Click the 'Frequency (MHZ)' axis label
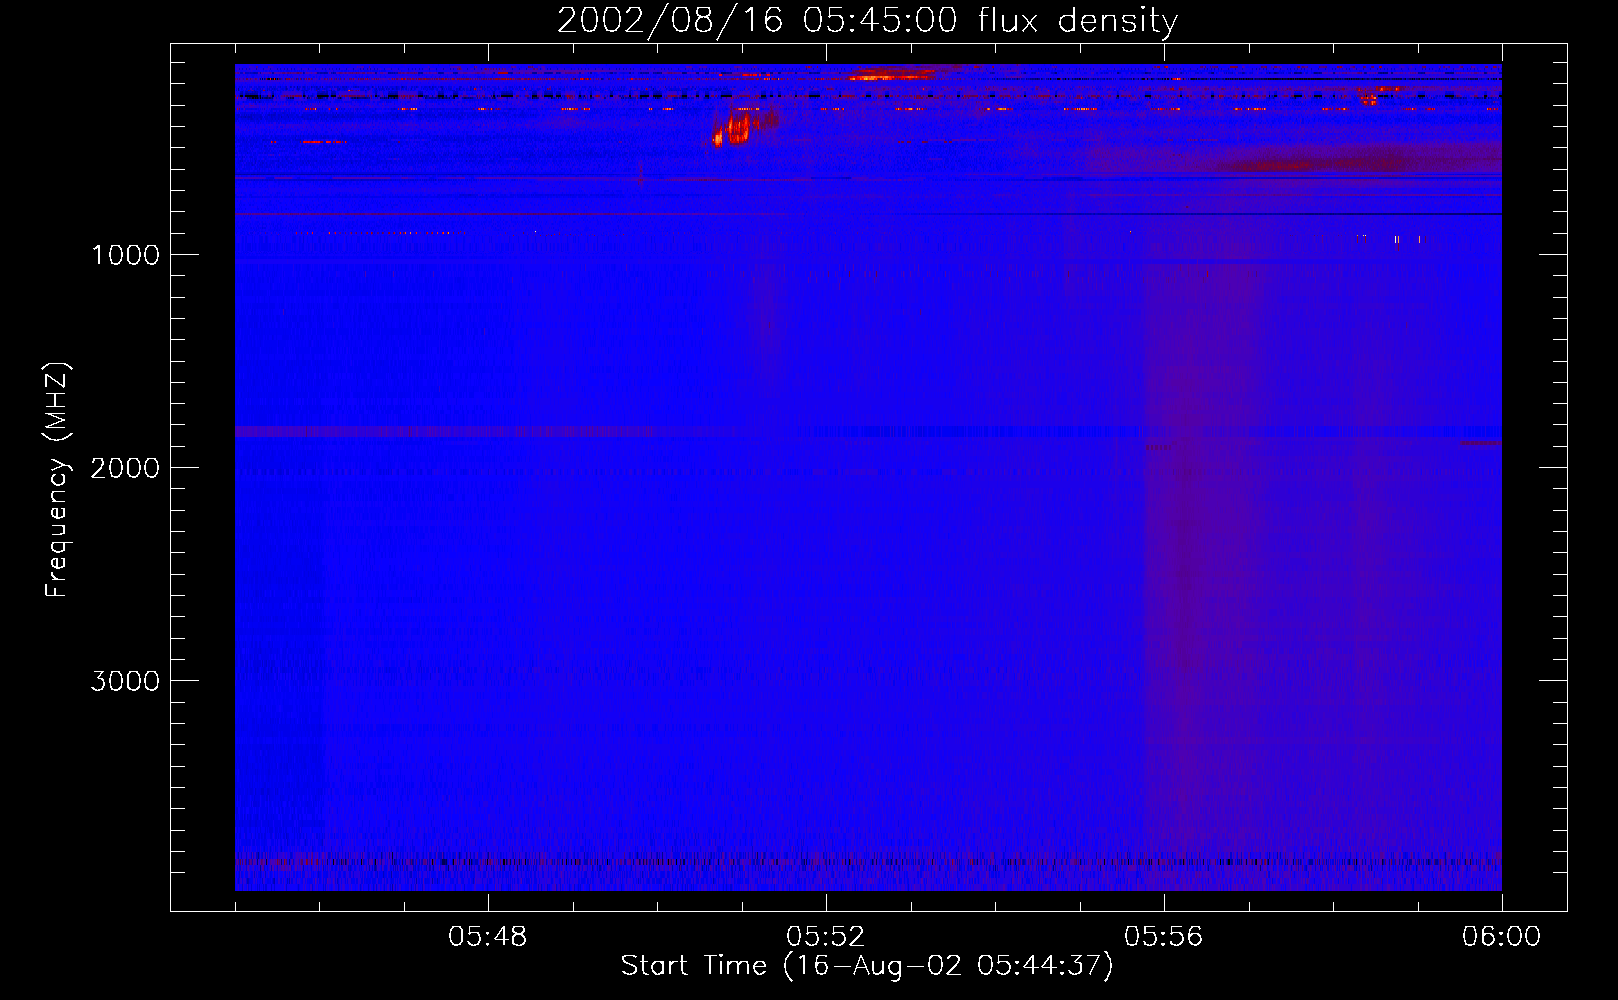Screen dimensions: 1618x1000 (58, 480)
